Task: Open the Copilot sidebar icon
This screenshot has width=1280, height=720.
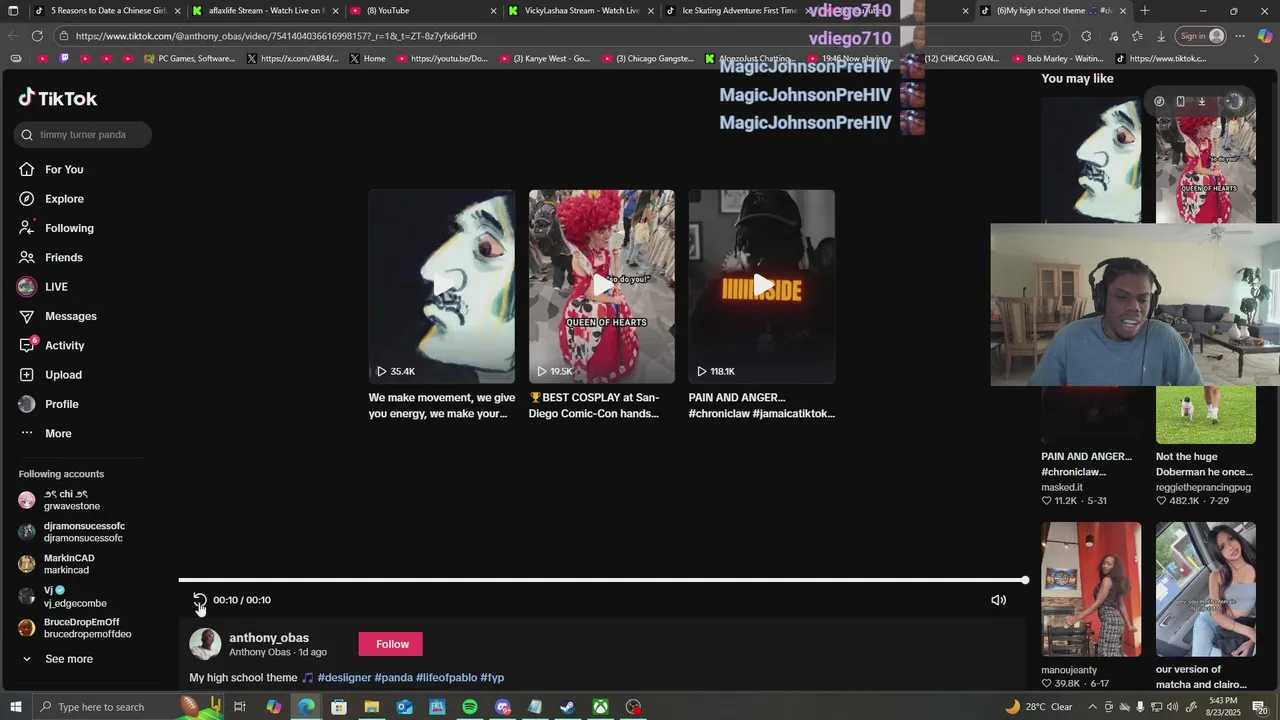Action: click(1265, 36)
